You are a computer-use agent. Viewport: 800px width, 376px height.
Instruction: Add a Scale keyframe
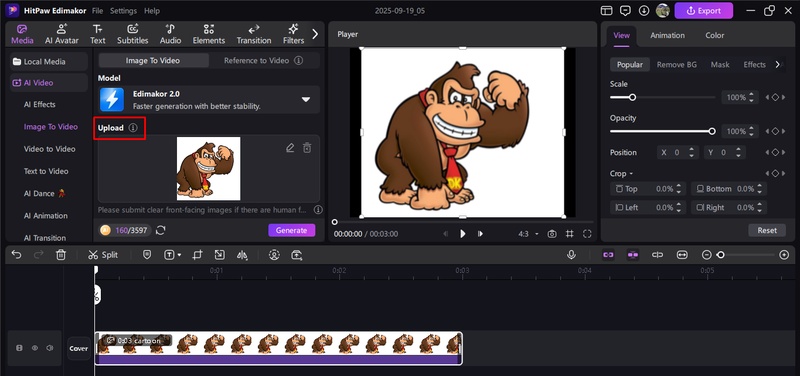[775, 97]
